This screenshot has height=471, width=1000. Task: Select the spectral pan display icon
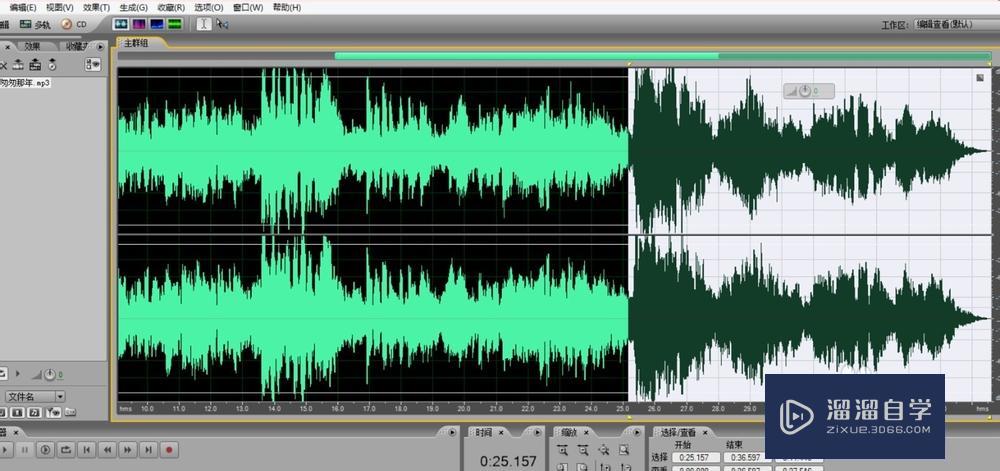(x=157, y=24)
